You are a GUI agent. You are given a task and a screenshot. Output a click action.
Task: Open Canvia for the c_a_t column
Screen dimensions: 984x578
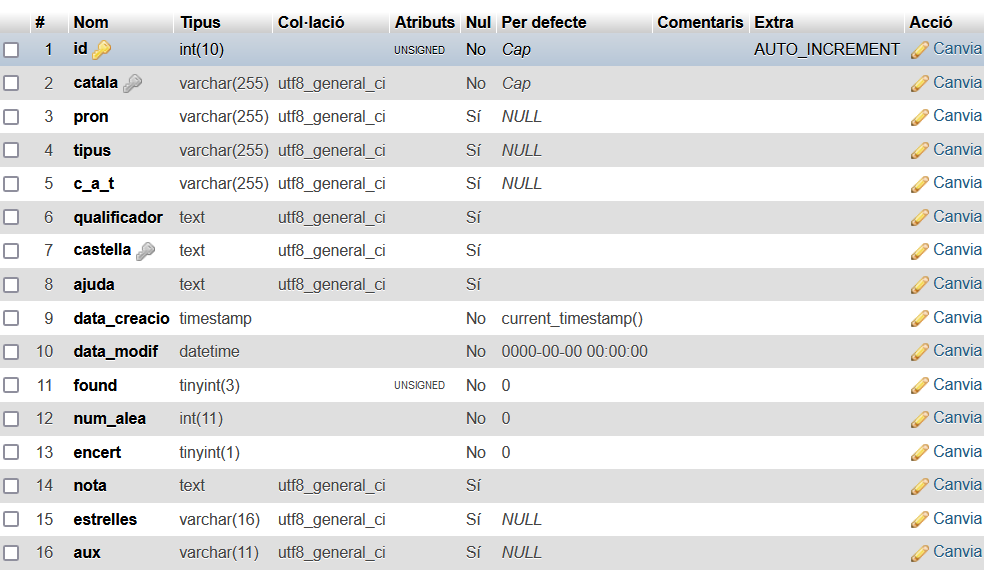(957, 183)
